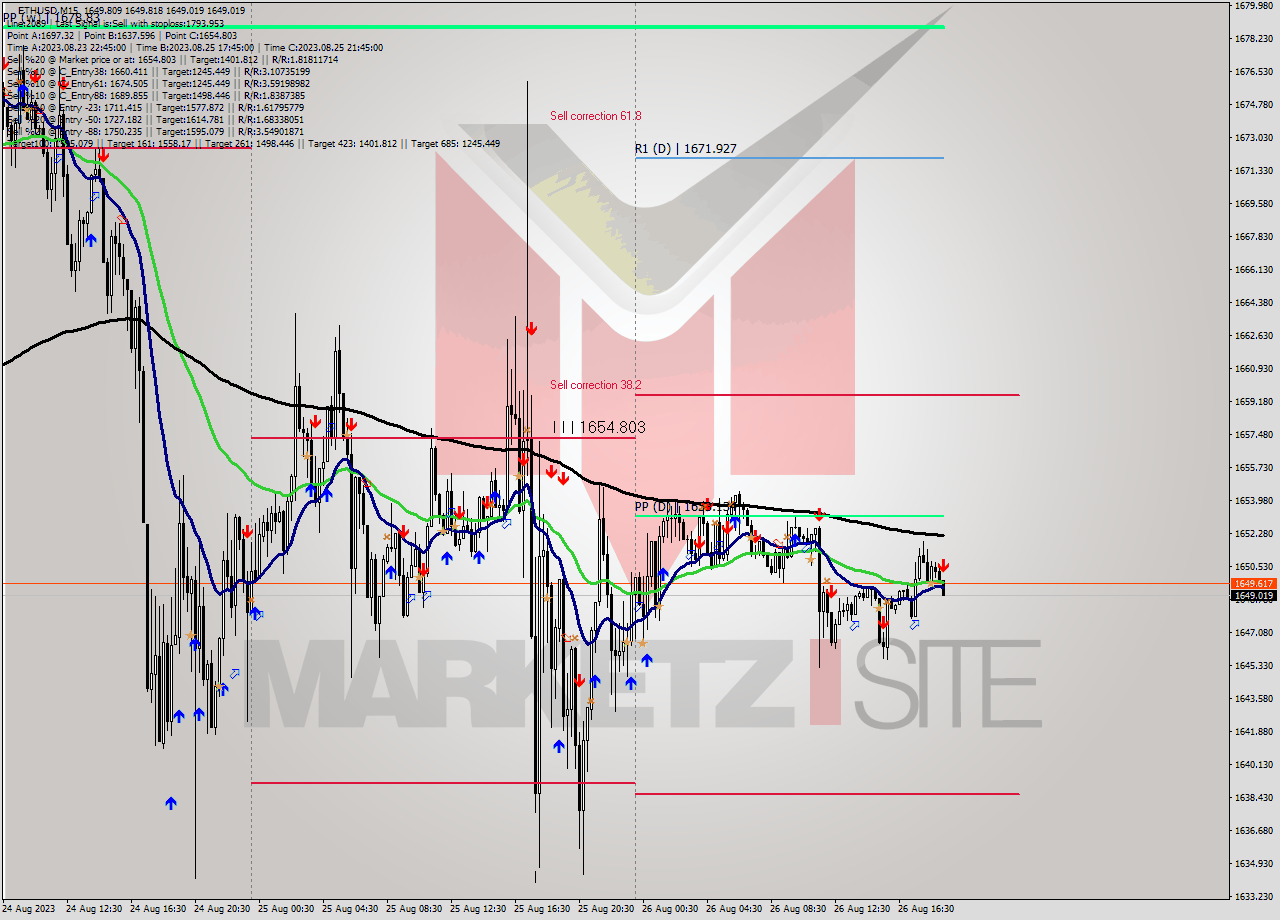The height and width of the screenshot is (920, 1280).
Task: Click the 'Target 161: 1558.17' text
Action: point(150,144)
